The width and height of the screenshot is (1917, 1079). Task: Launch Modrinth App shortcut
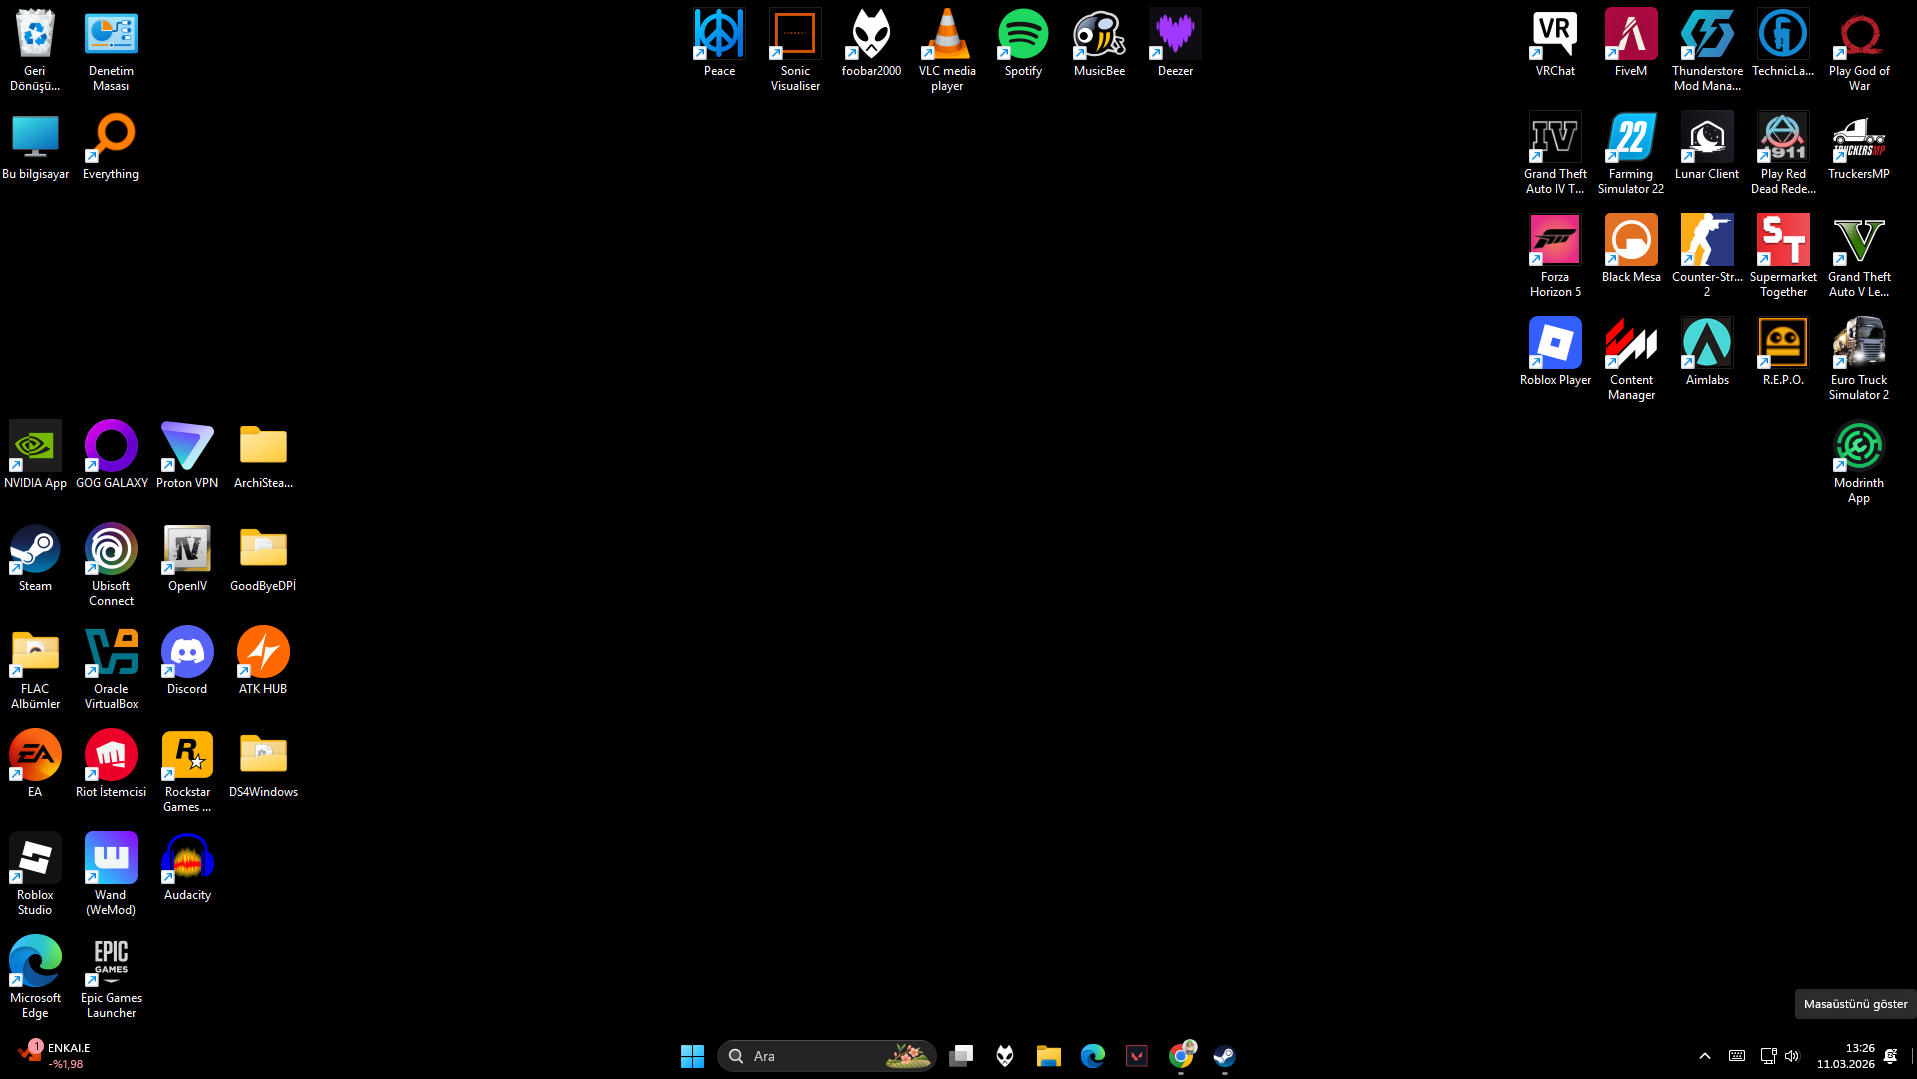point(1859,461)
